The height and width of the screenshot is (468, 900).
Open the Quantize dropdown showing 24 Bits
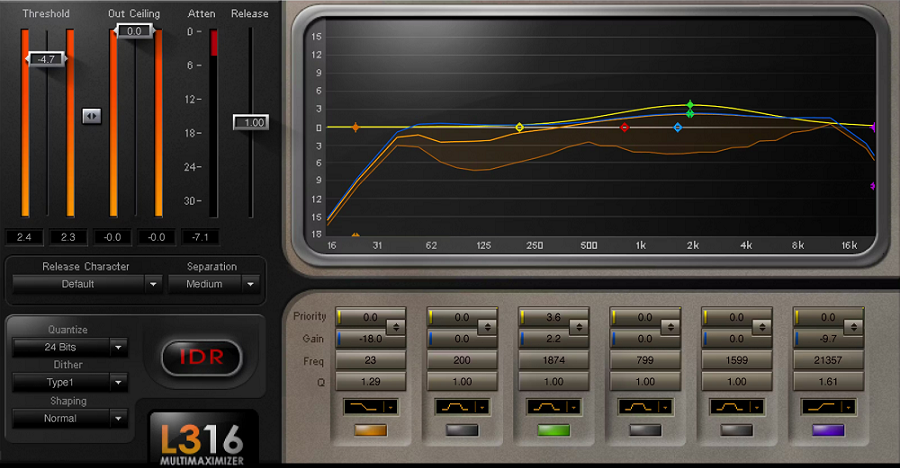(x=69, y=347)
